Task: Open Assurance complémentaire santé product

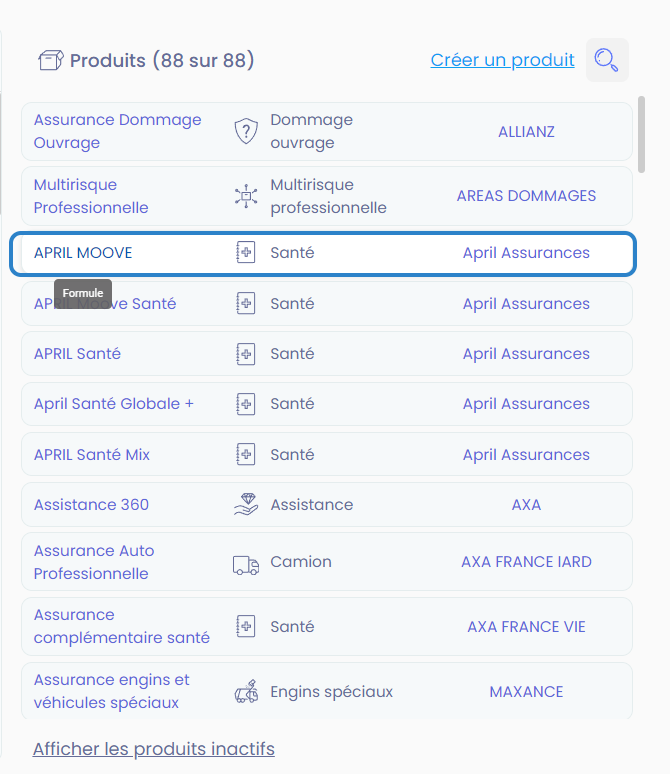Action: click(x=121, y=626)
